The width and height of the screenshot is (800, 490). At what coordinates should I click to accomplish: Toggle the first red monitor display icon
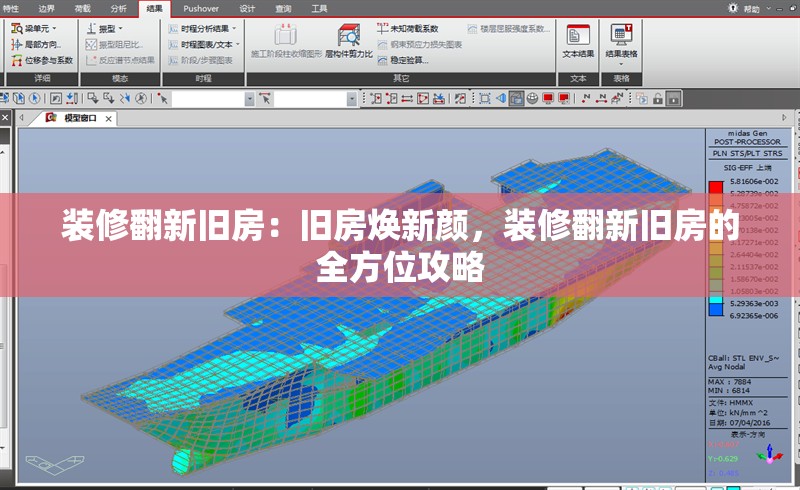tap(548, 98)
